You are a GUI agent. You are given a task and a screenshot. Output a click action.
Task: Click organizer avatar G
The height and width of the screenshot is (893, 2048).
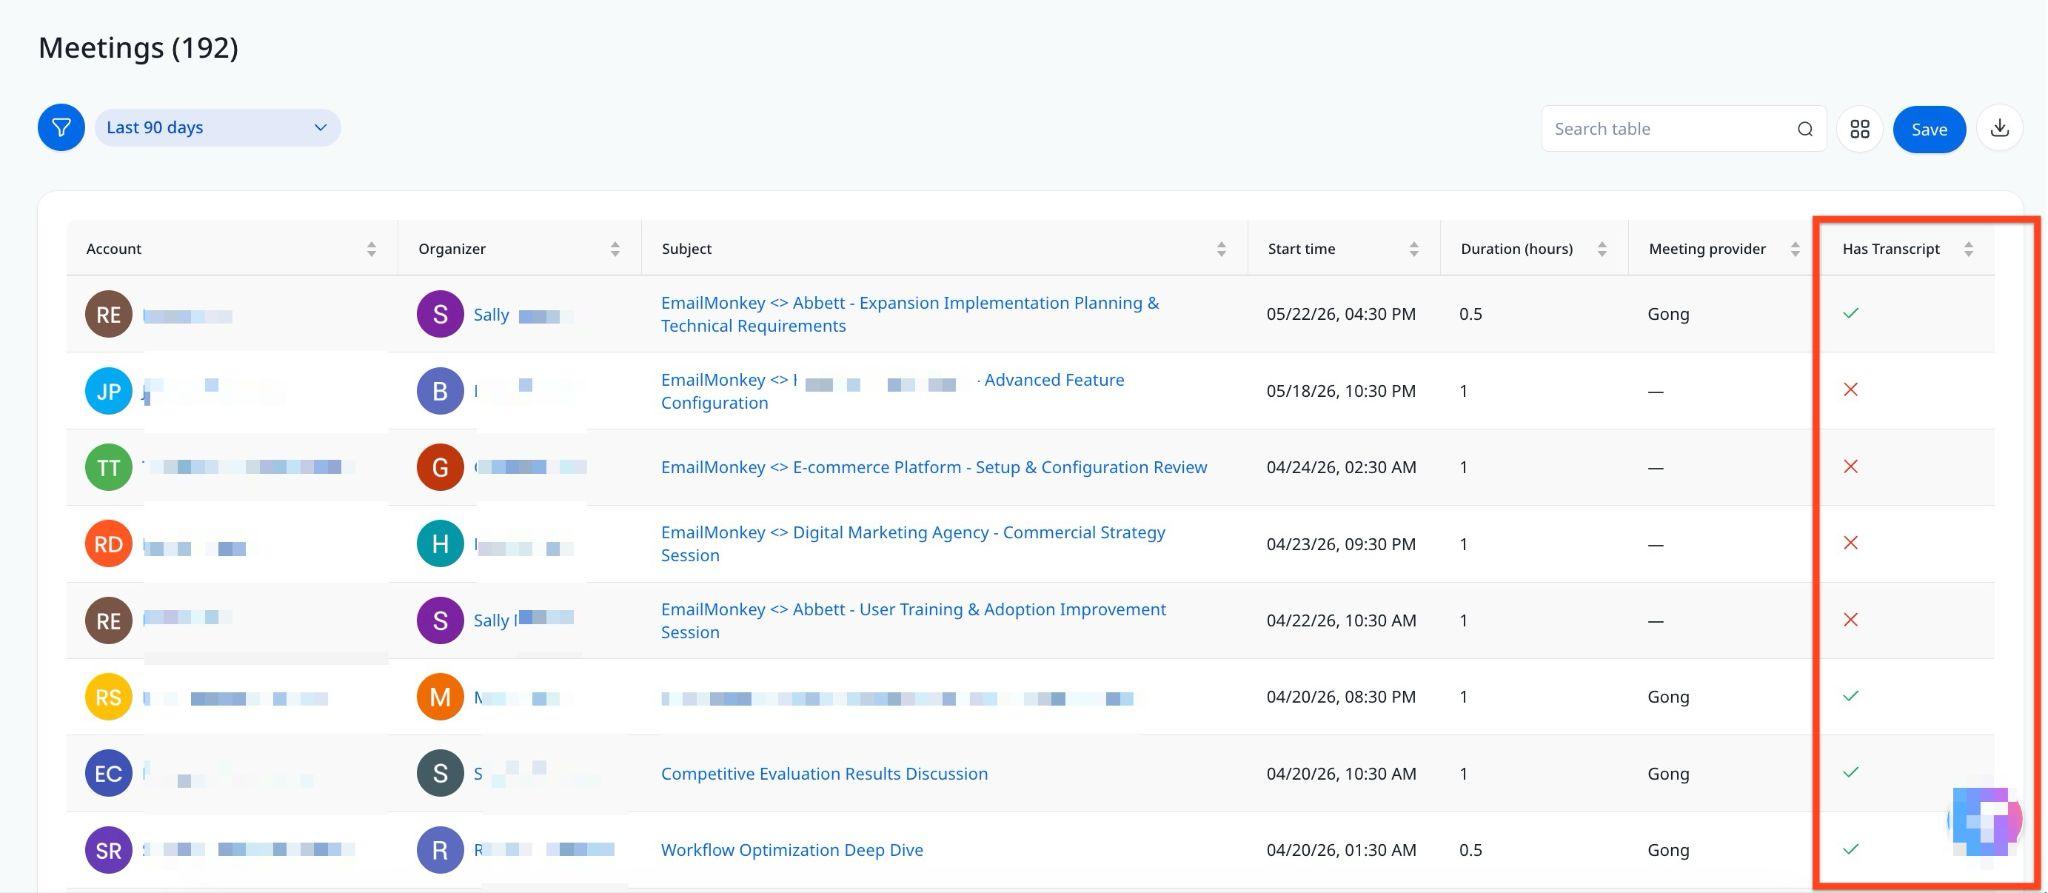(440, 467)
